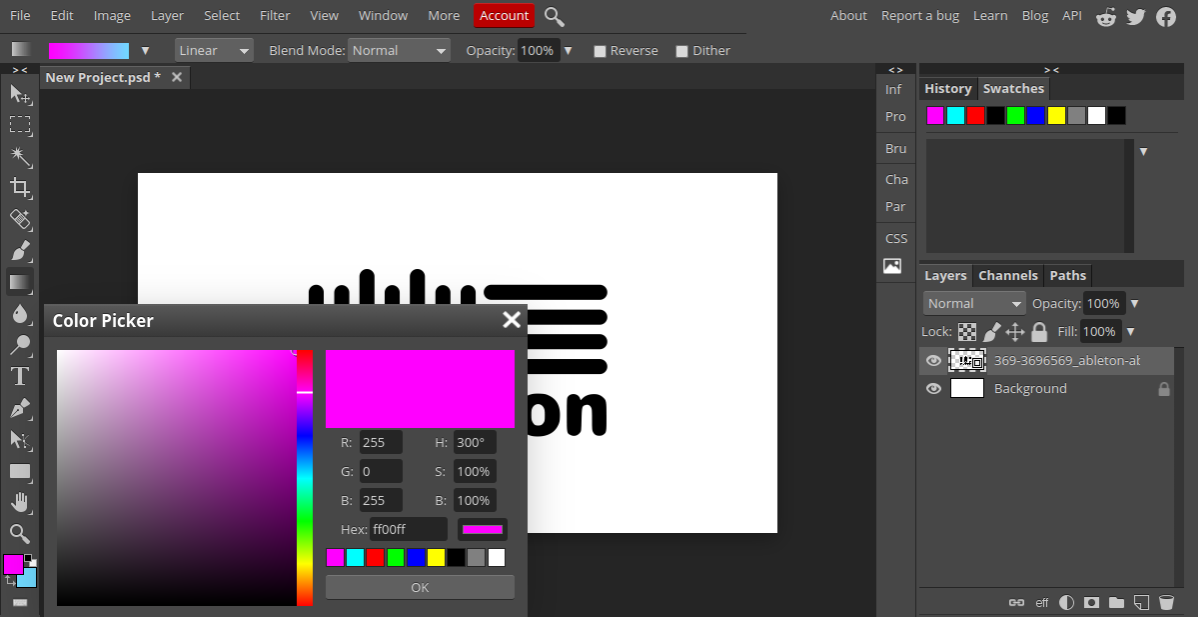1198x617 pixels.
Task: Hide the Background layer
Action: pos(933,389)
